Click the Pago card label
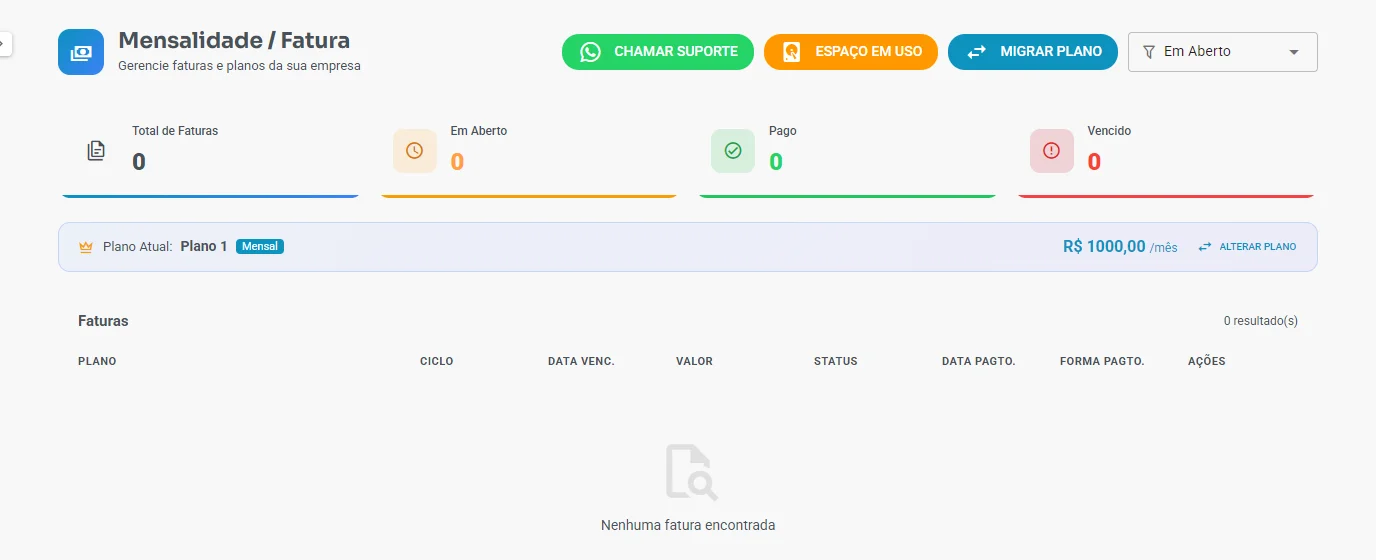 click(783, 131)
